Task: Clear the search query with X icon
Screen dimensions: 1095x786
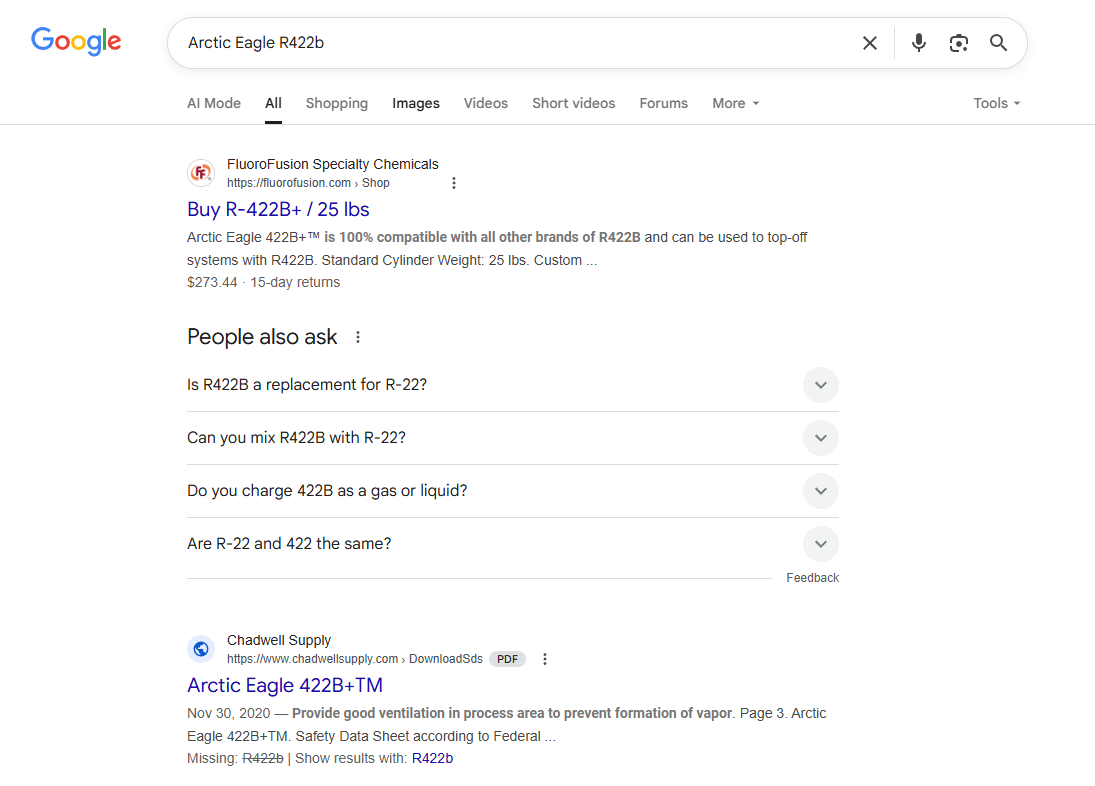Action: pyautogui.click(x=869, y=43)
